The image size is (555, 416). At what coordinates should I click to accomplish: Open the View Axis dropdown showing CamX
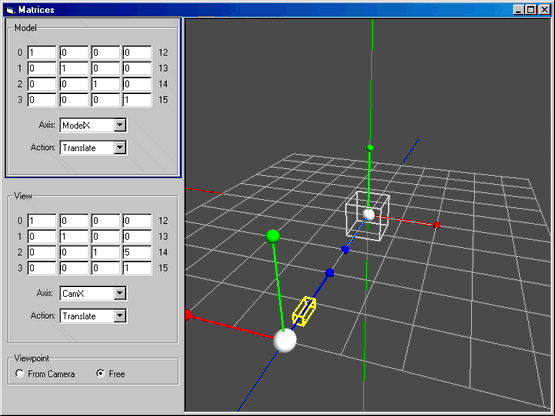120,293
